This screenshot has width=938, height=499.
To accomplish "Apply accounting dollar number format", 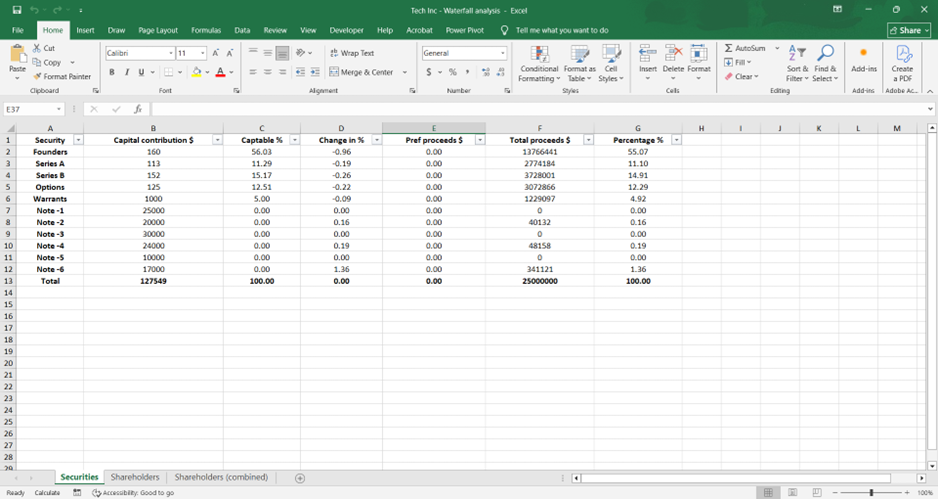I will (x=429, y=72).
